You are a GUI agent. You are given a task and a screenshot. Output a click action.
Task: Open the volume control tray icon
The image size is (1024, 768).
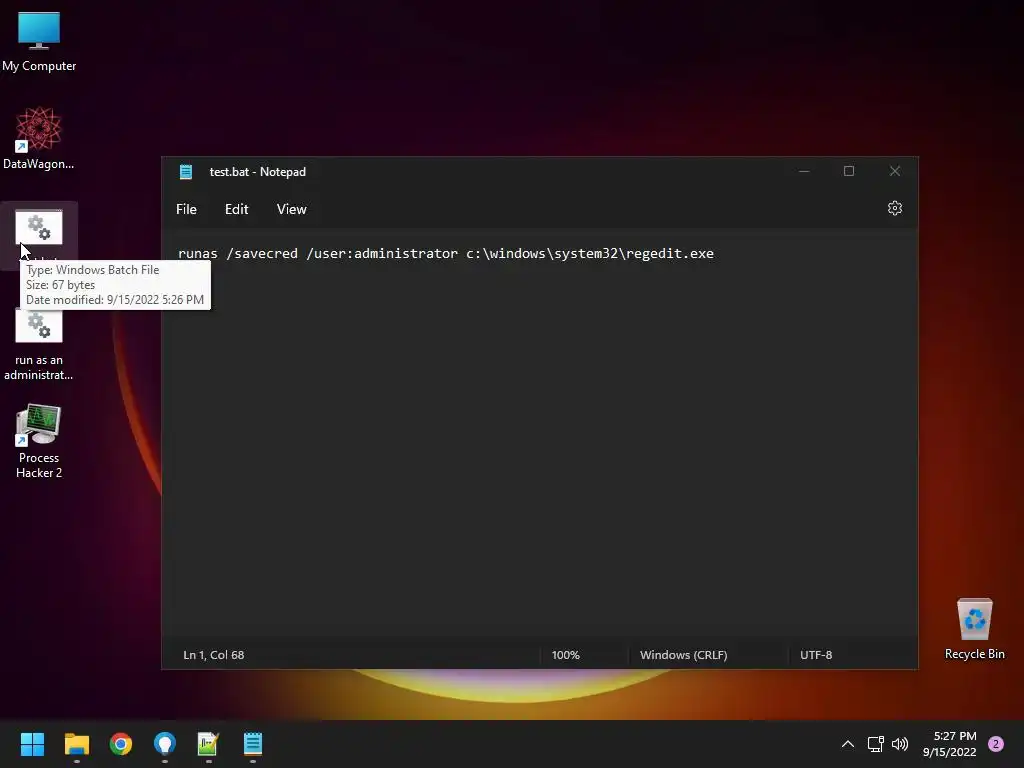point(900,744)
